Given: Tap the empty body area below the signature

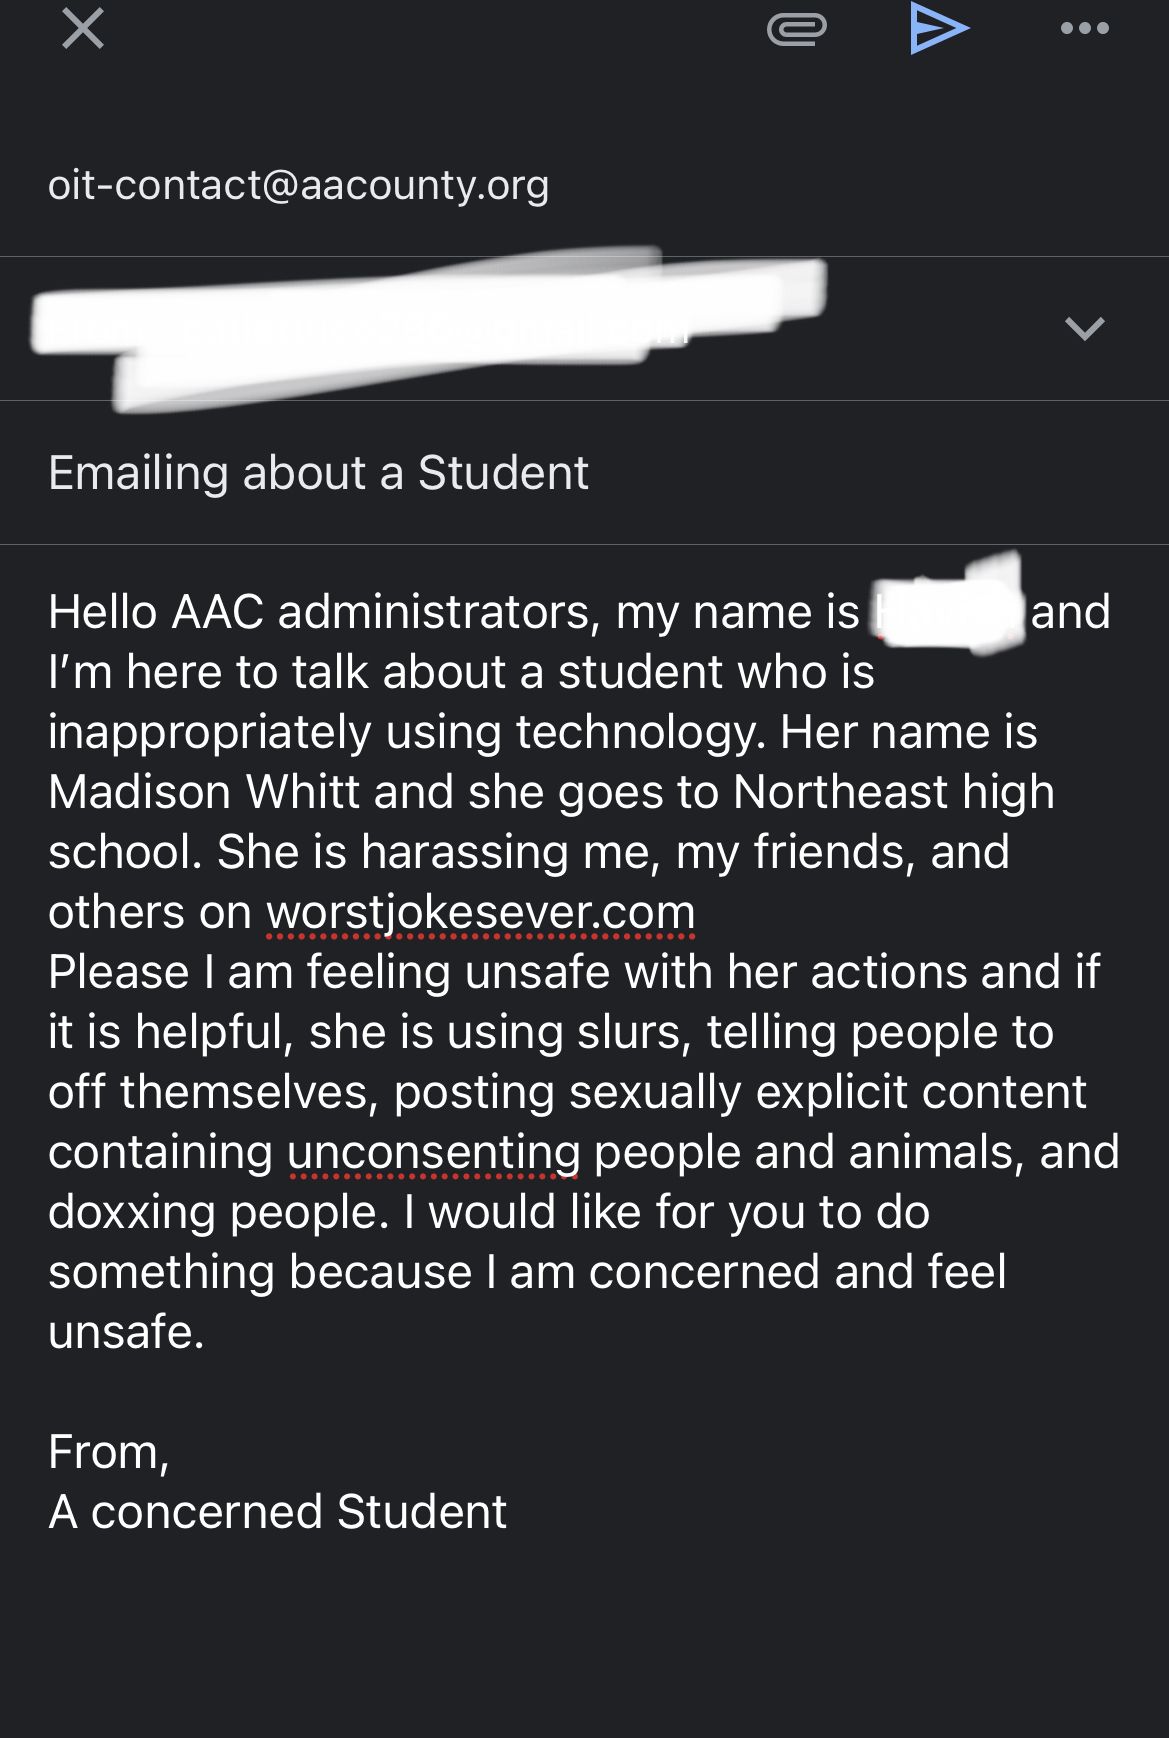Looking at the screenshot, I should 584,1640.
